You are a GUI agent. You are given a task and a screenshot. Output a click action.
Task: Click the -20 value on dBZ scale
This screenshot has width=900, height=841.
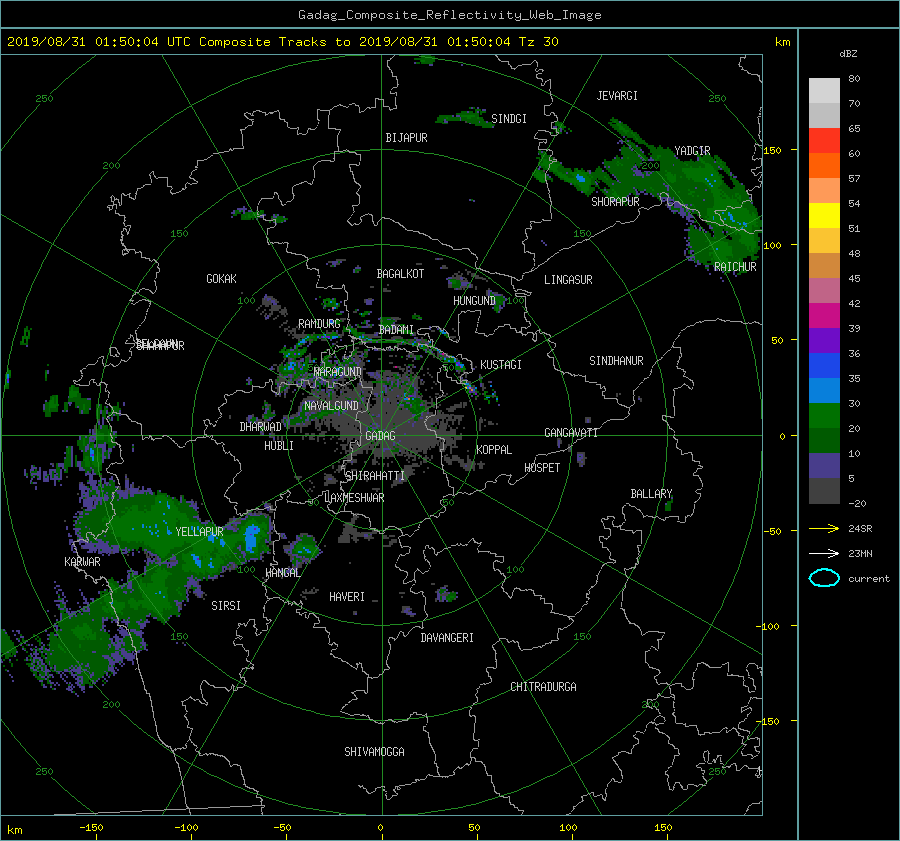point(856,503)
